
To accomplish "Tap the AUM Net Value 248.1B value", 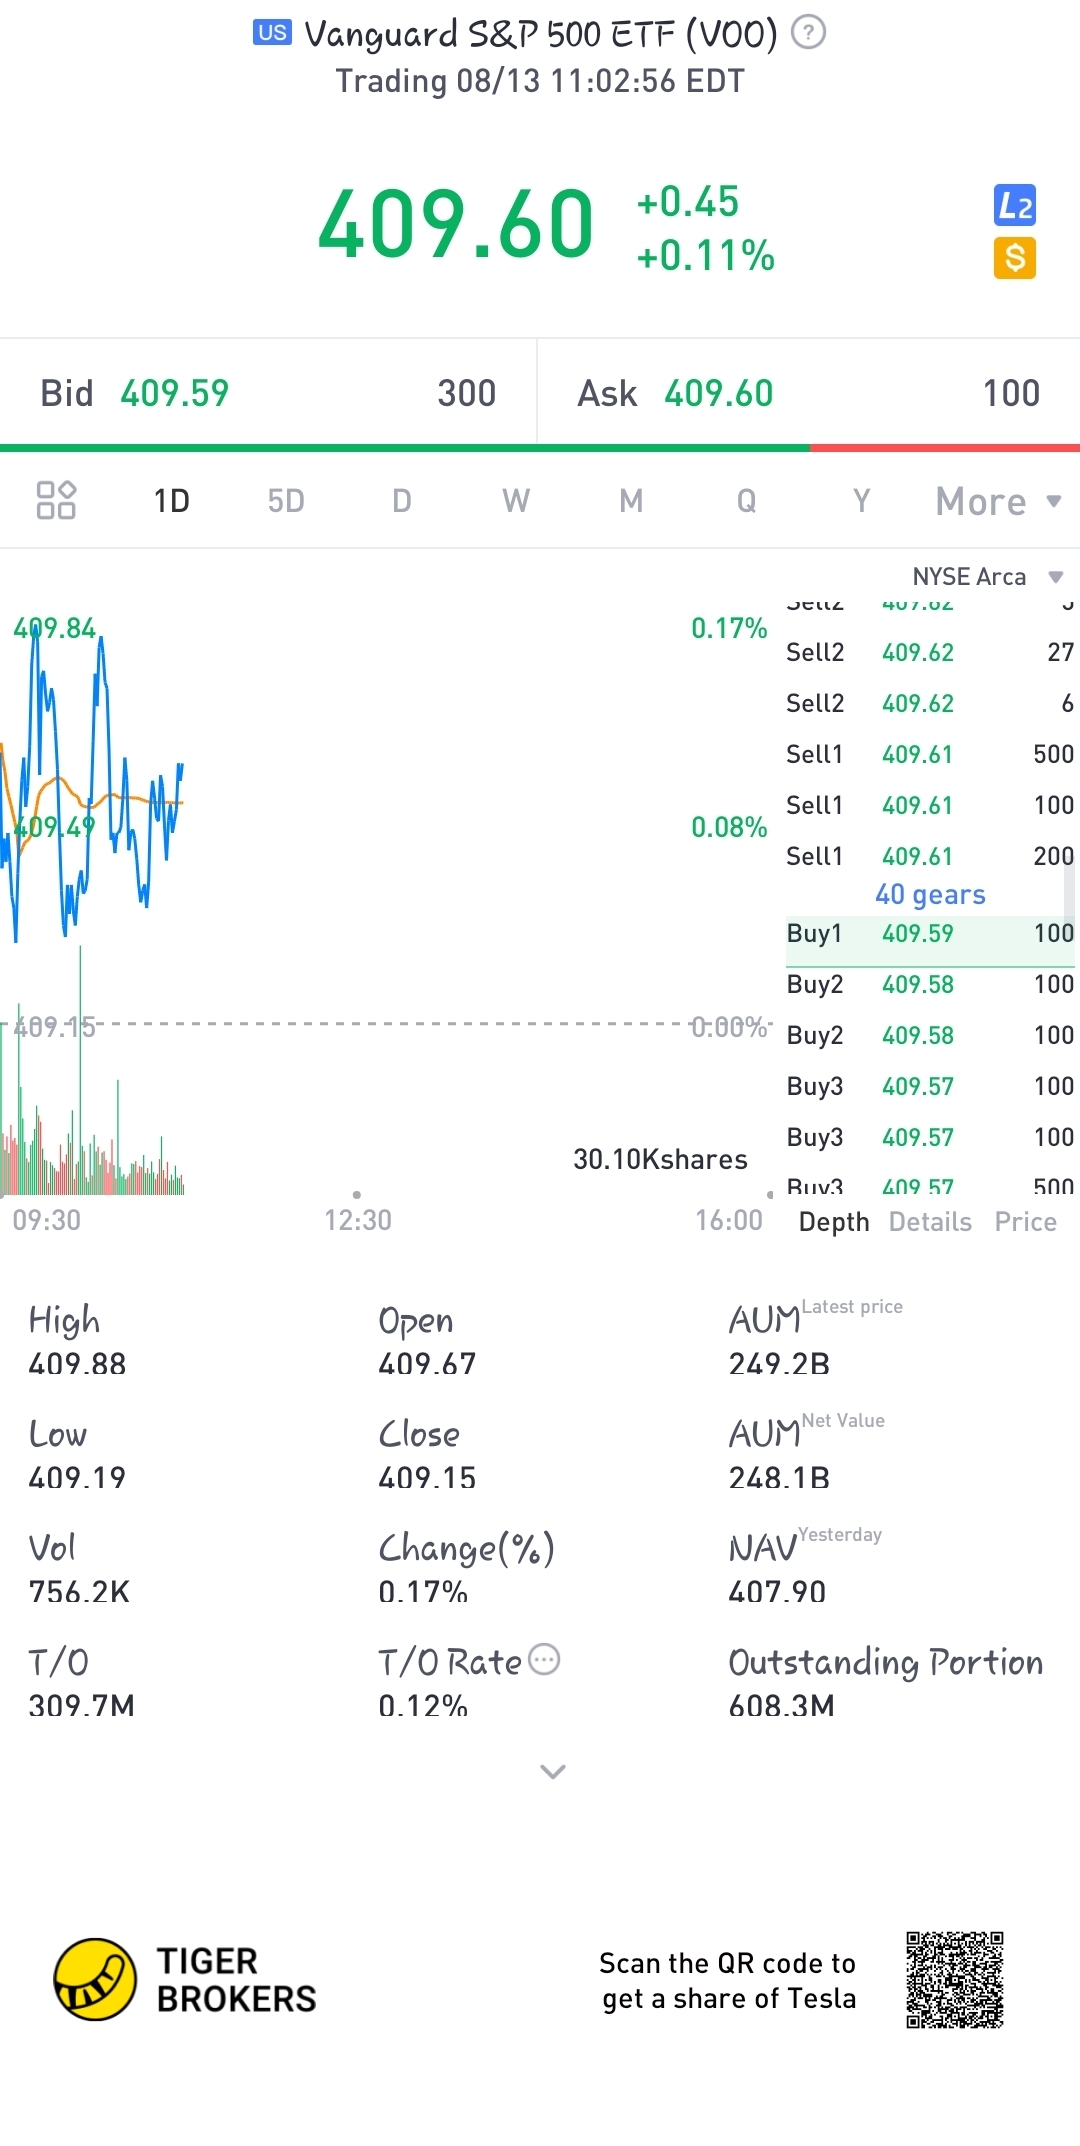I will click(x=779, y=1477).
